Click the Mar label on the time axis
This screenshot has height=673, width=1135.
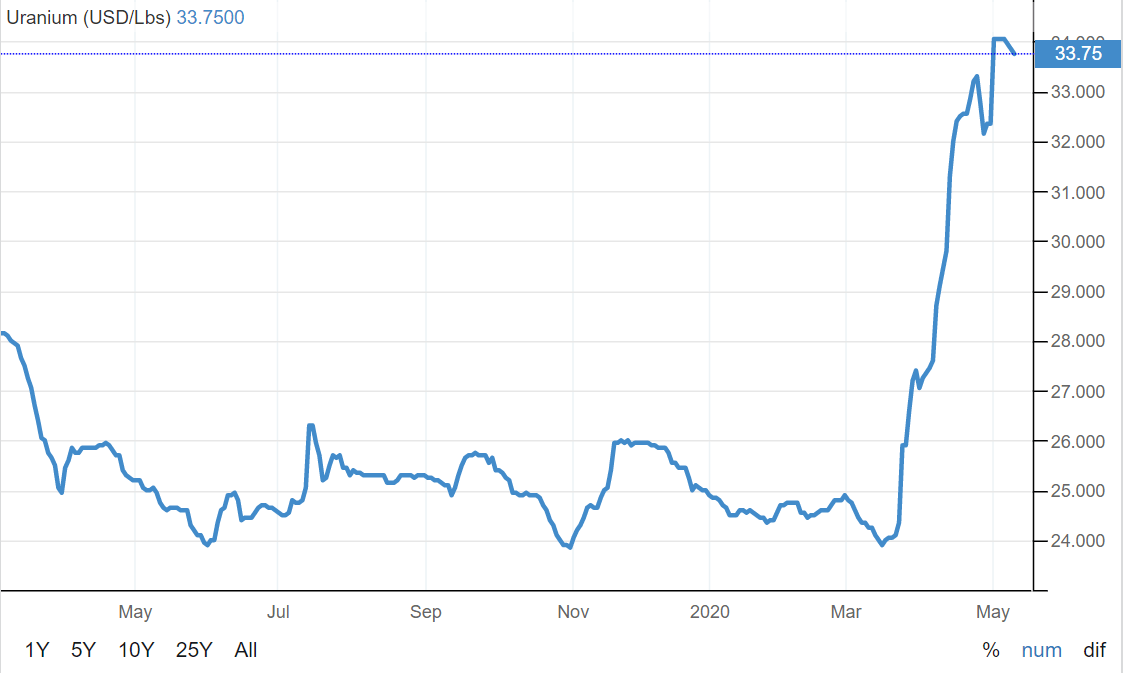click(x=845, y=611)
